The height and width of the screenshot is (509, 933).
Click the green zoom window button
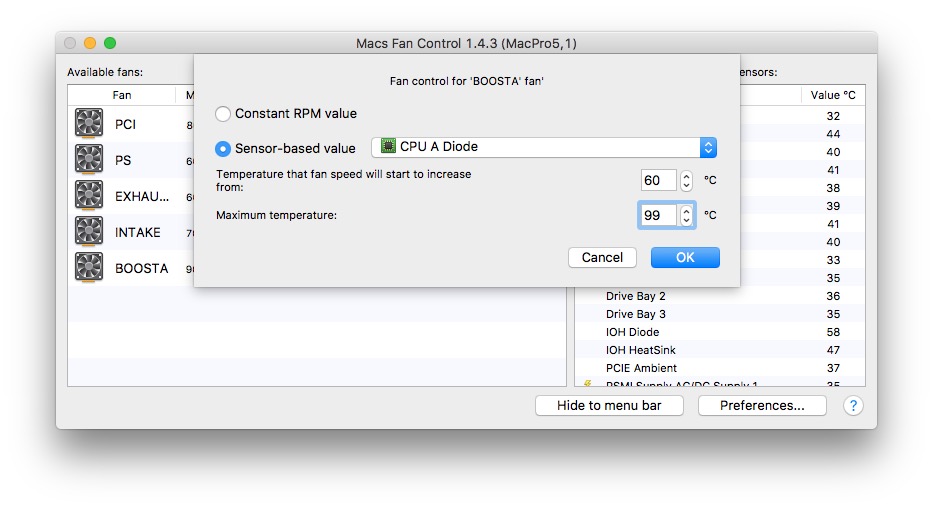coord(110,43)
